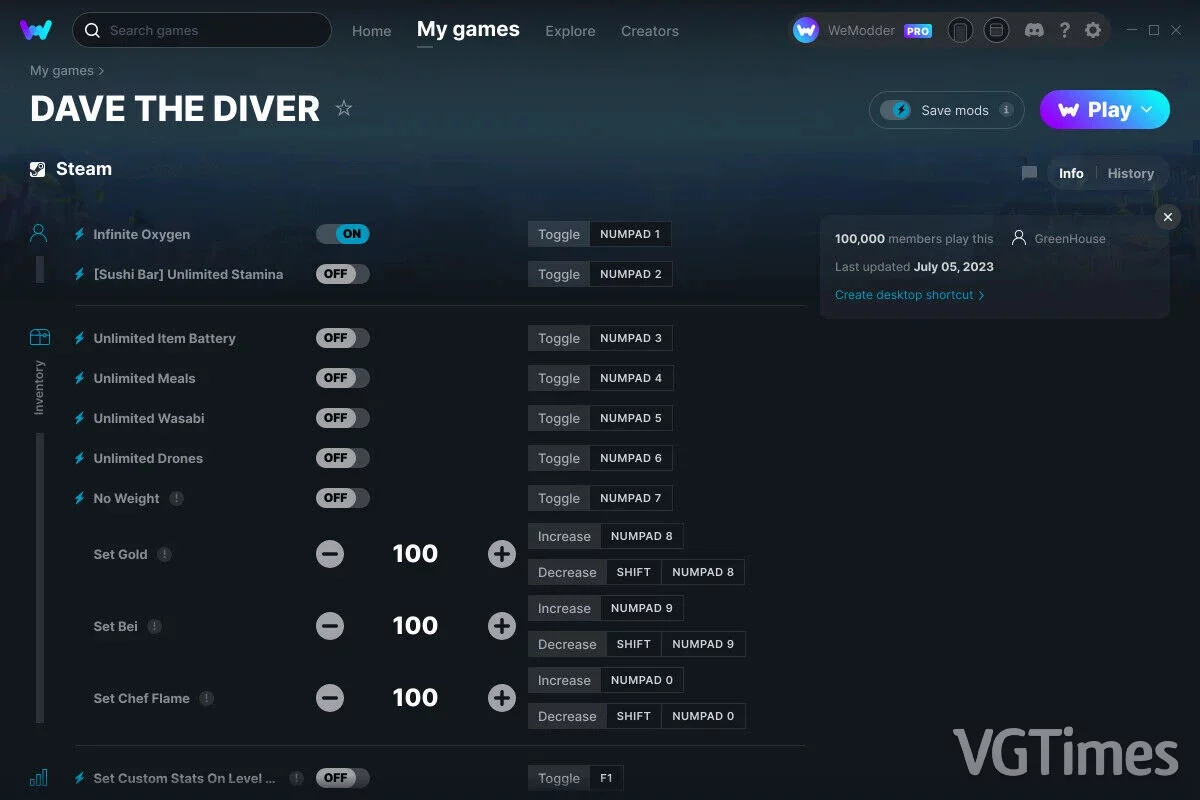This screenshot has width=1200, height=800.
Task: Change SHIFT modifier for Set Bei Decrease
Action: point(633,644)
